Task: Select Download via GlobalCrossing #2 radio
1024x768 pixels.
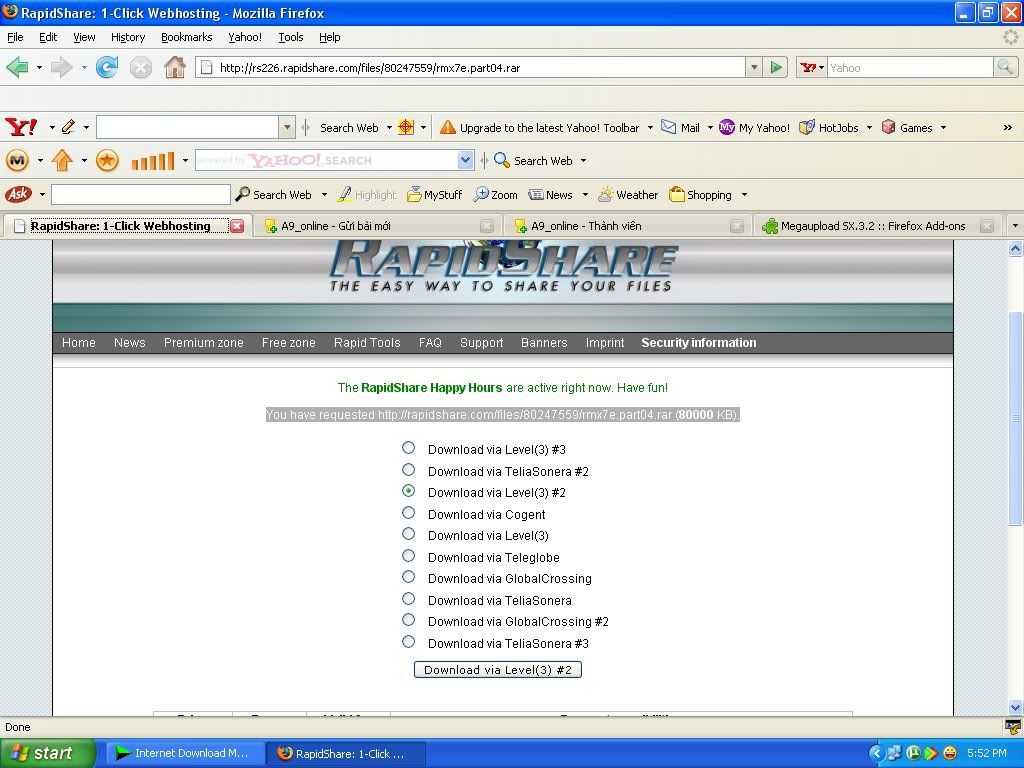Action: pos(408,620)
